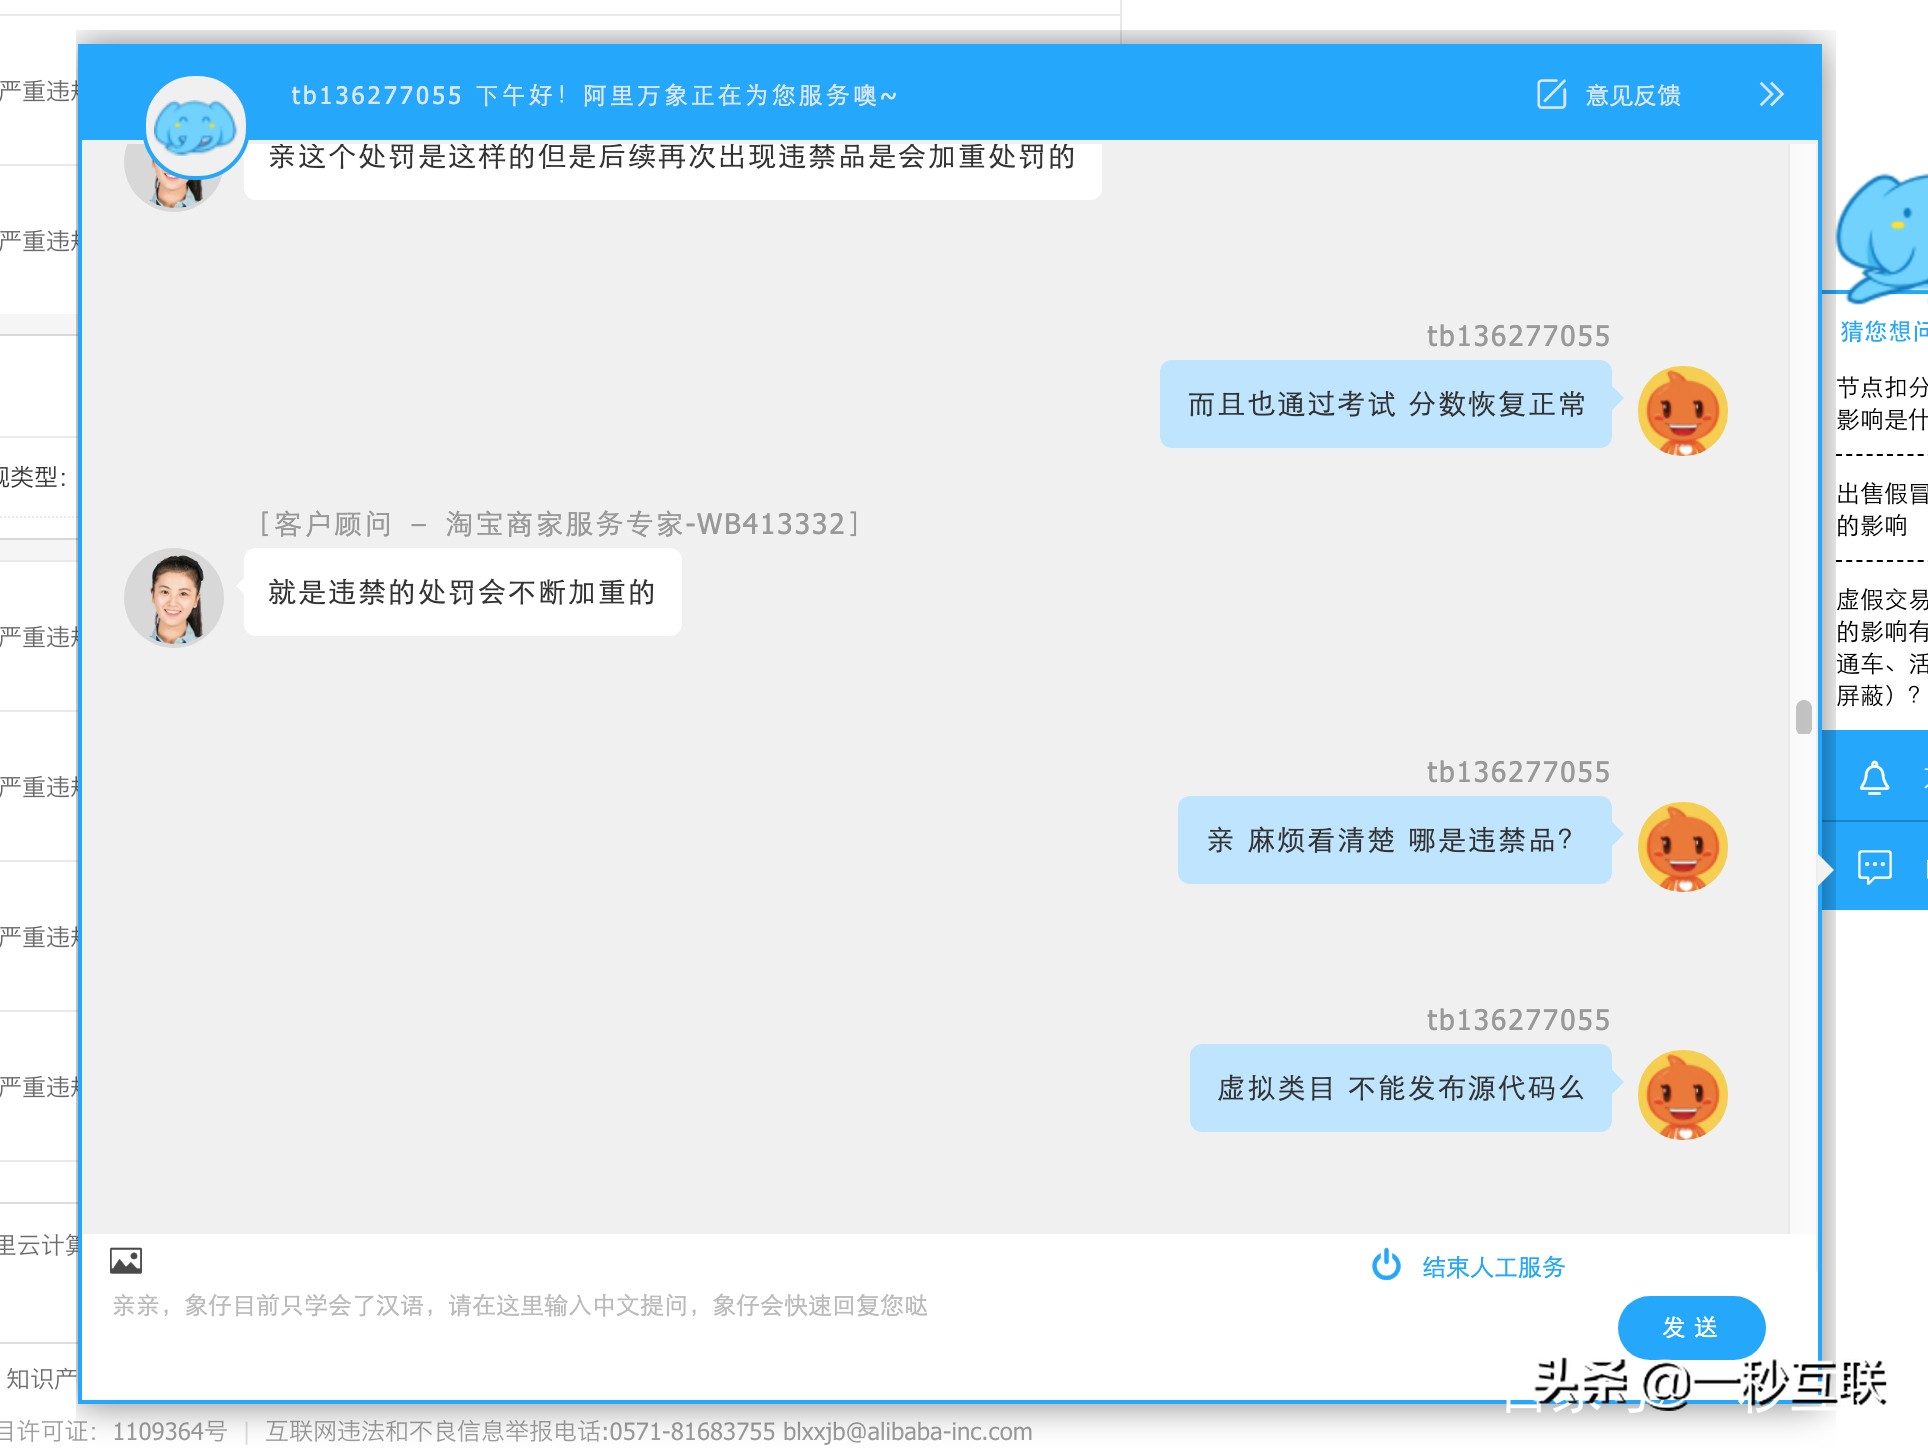Open the chat bubble icon in blue sidebar
The width and height of the screenshot is (1928, 1448).
pos(1876,867)
